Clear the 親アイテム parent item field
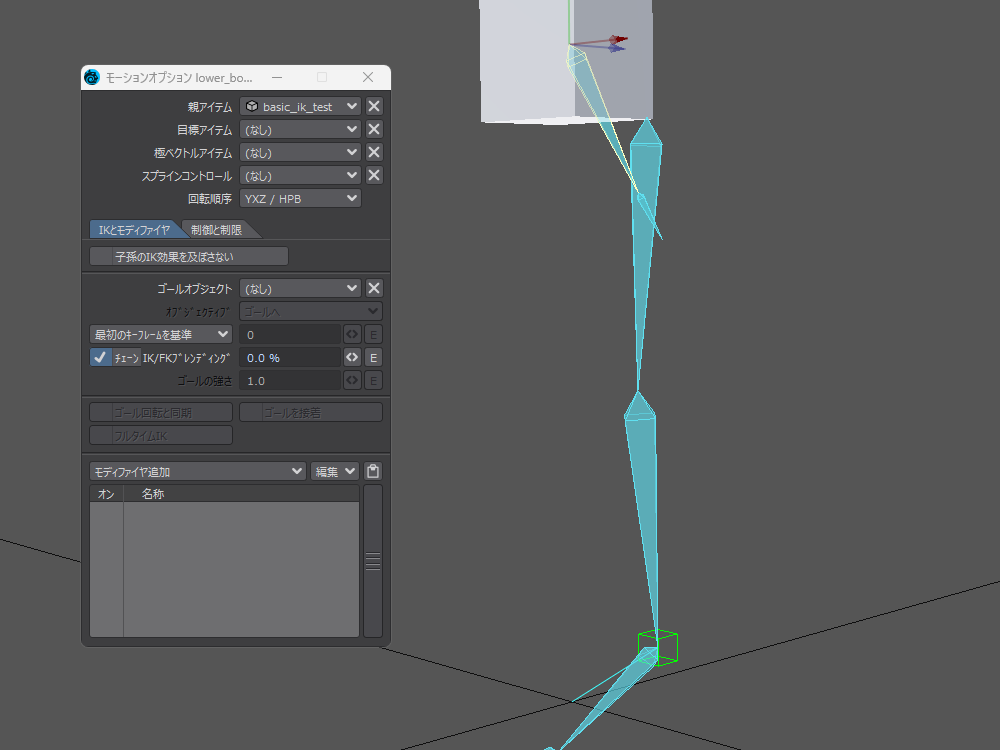This screenshot has height=750, width=1000. click(374, 106)
